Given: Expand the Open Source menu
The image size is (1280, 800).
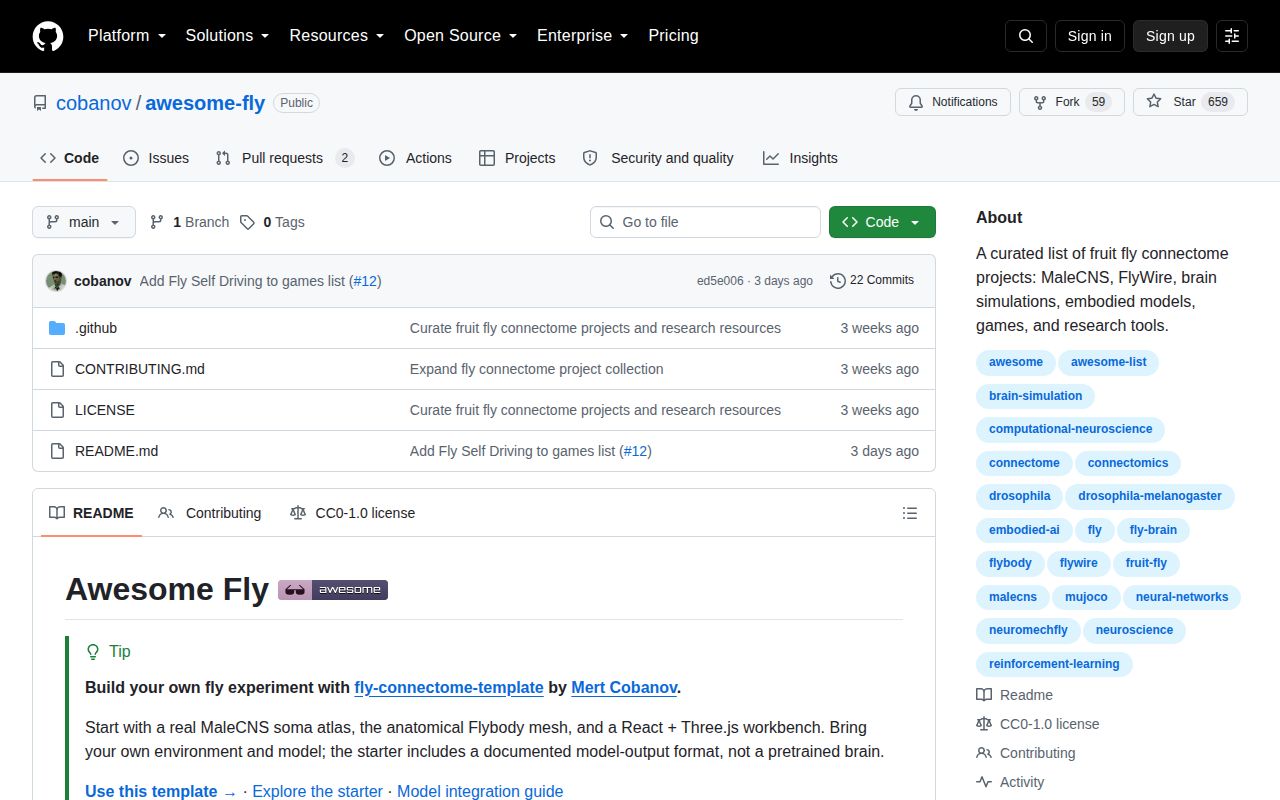Looking at the screenshot, I should point(461,36).
